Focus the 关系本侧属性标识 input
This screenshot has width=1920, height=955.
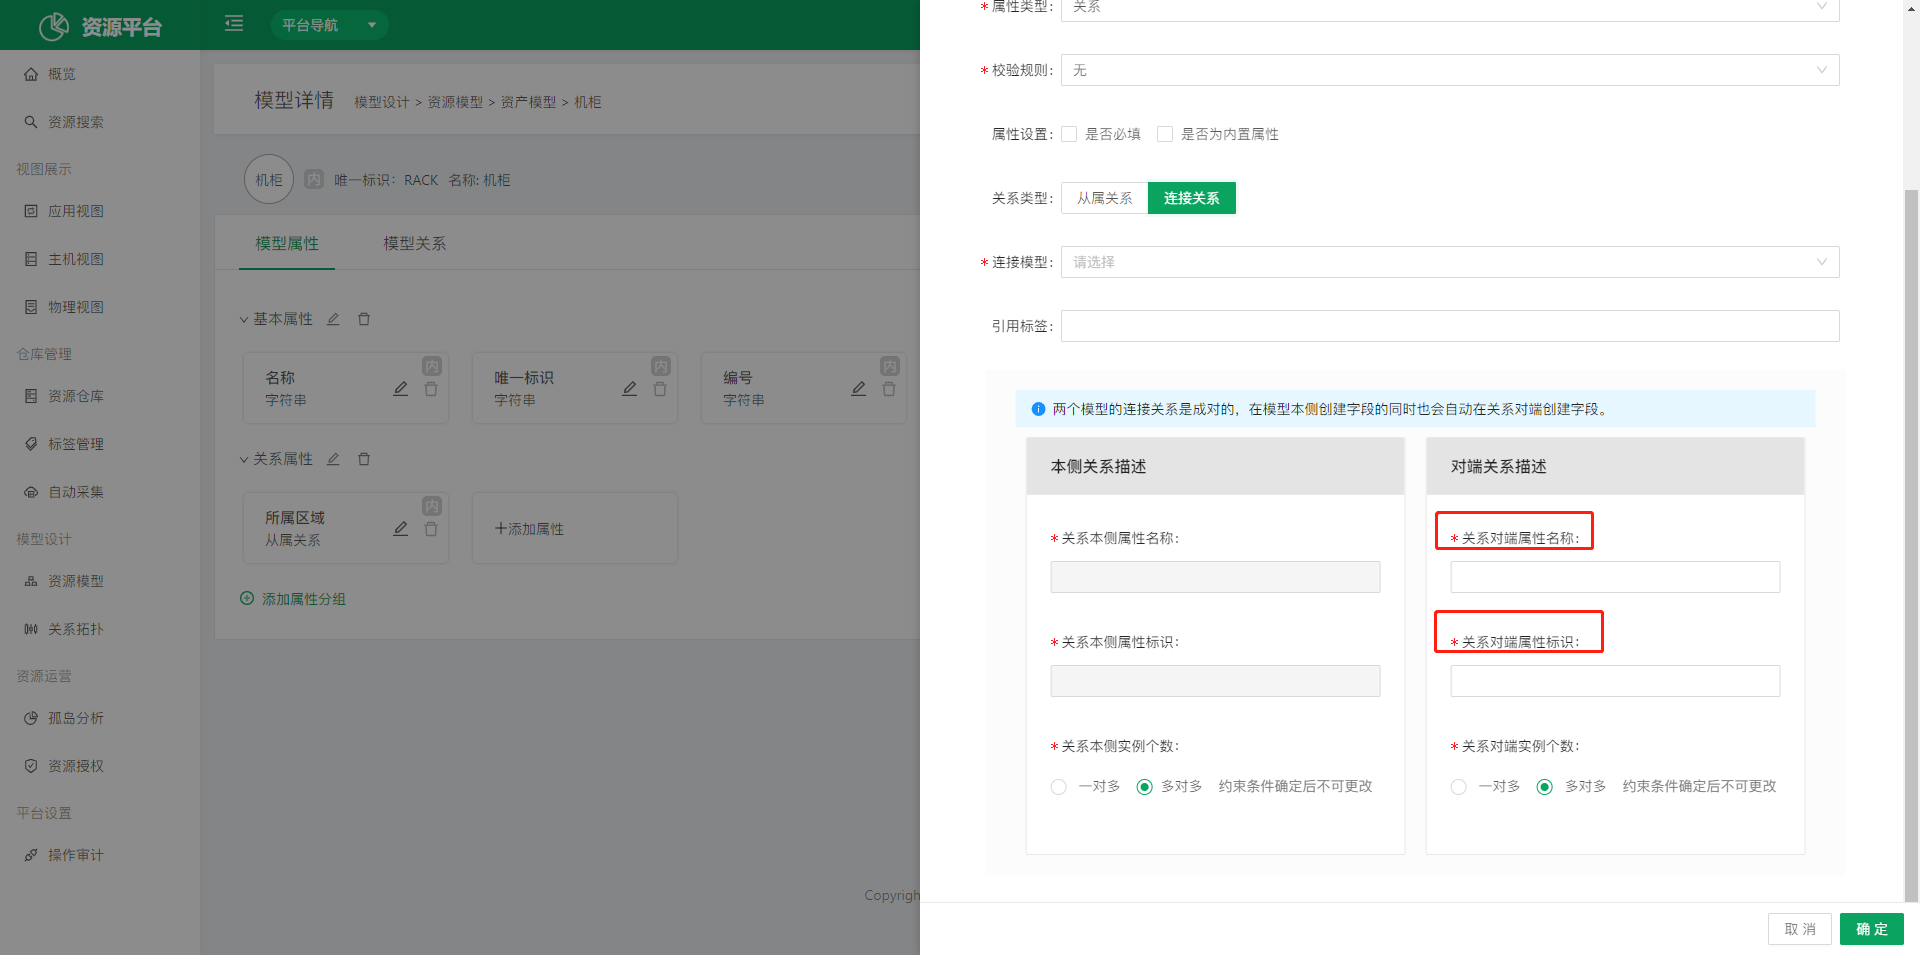pos(1215,681)
